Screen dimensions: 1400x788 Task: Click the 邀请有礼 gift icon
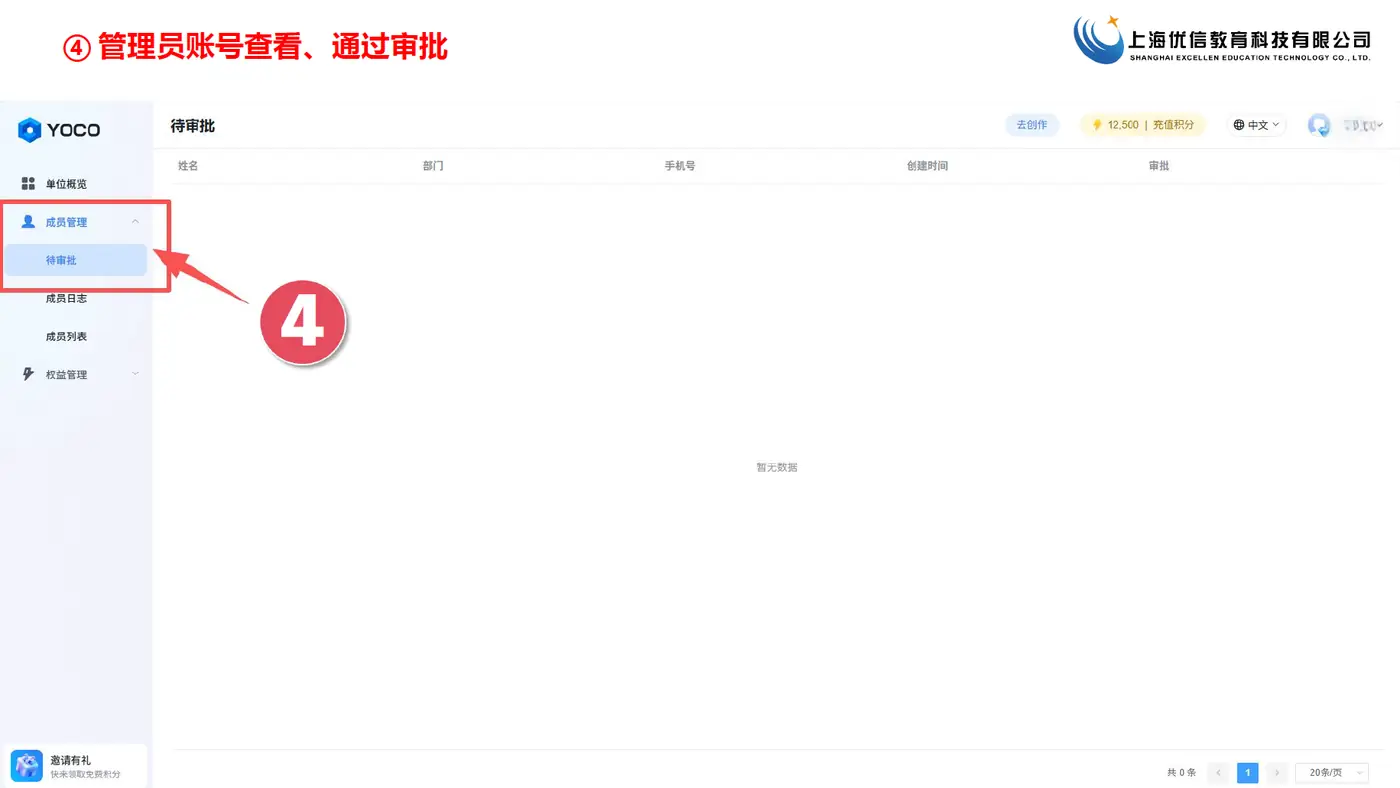click(27, 766)
